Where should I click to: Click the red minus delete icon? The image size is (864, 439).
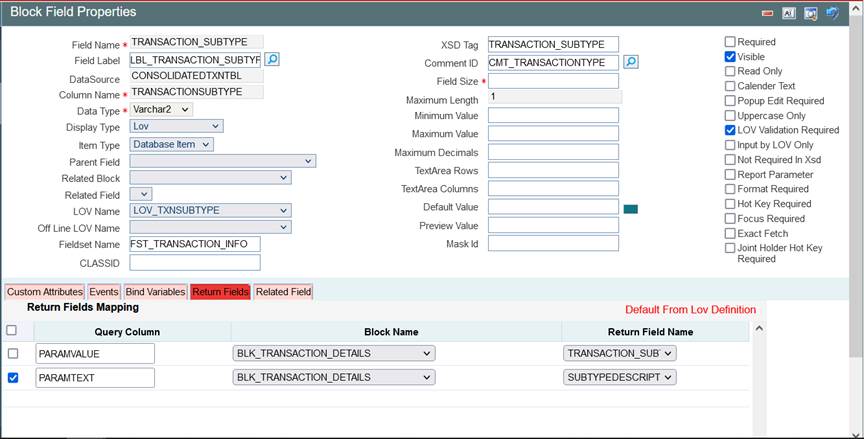click(x=767, y=13)
